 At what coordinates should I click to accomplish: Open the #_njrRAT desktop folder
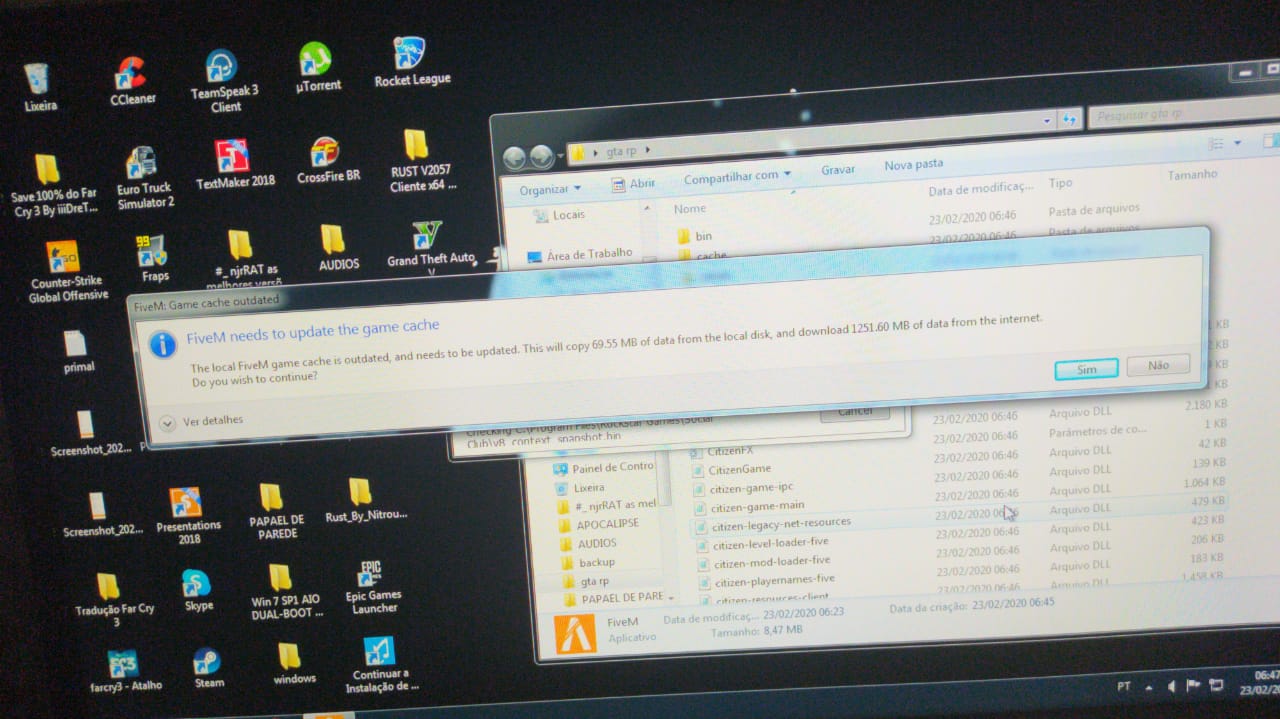point(244,259)
